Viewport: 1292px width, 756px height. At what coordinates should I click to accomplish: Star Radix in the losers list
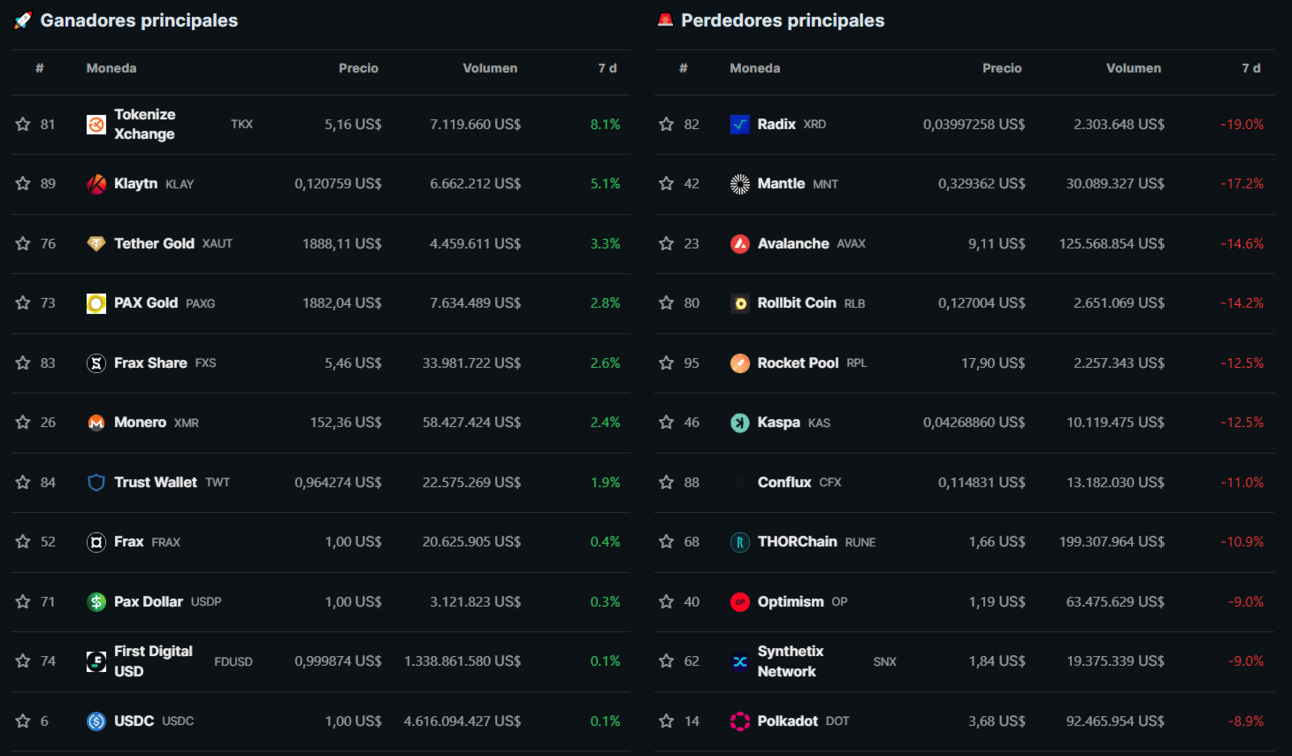pos(667,125)
